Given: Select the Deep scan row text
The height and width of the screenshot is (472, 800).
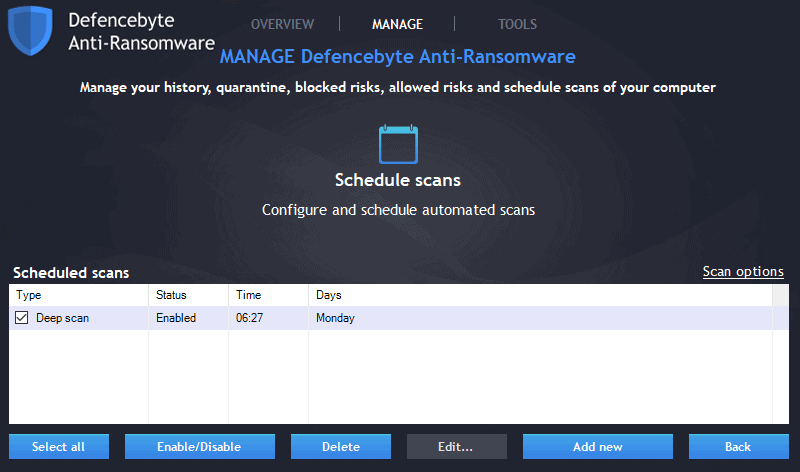Looking at the screenshot, I should tap(62, 318).
